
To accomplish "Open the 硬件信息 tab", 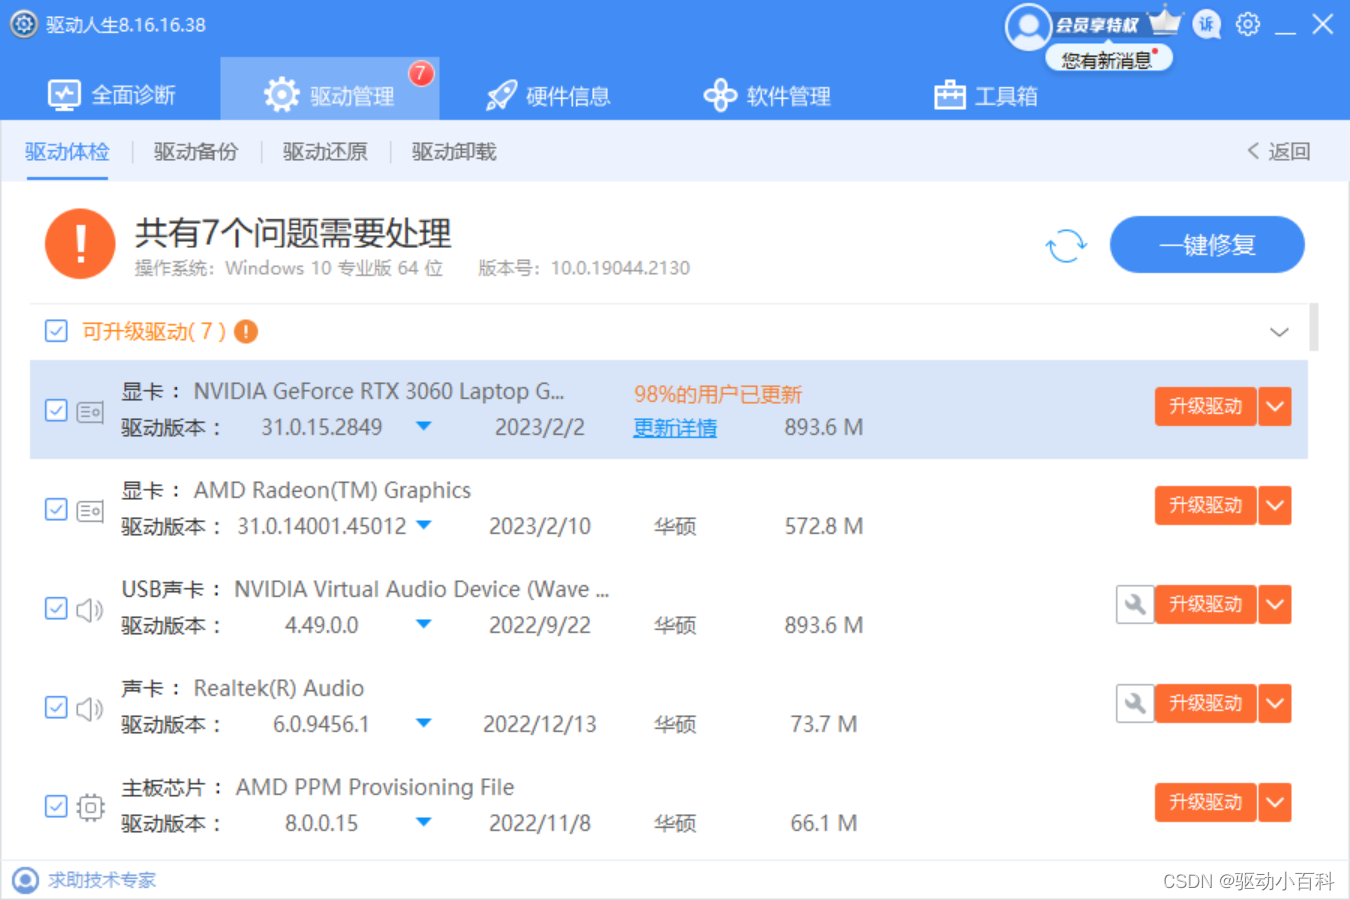I will [x=548, y=95].
